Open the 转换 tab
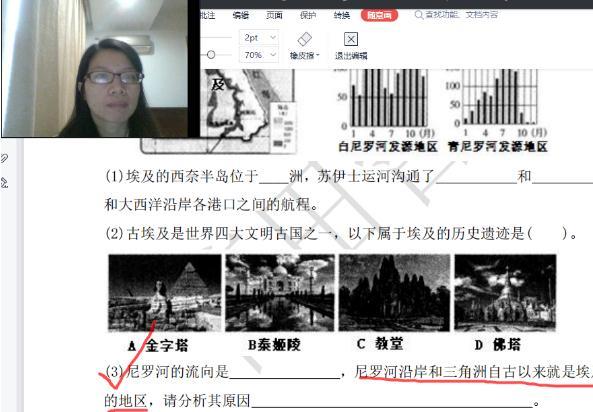The width and height of the screenshot is (593, 412). coord(342,15)
